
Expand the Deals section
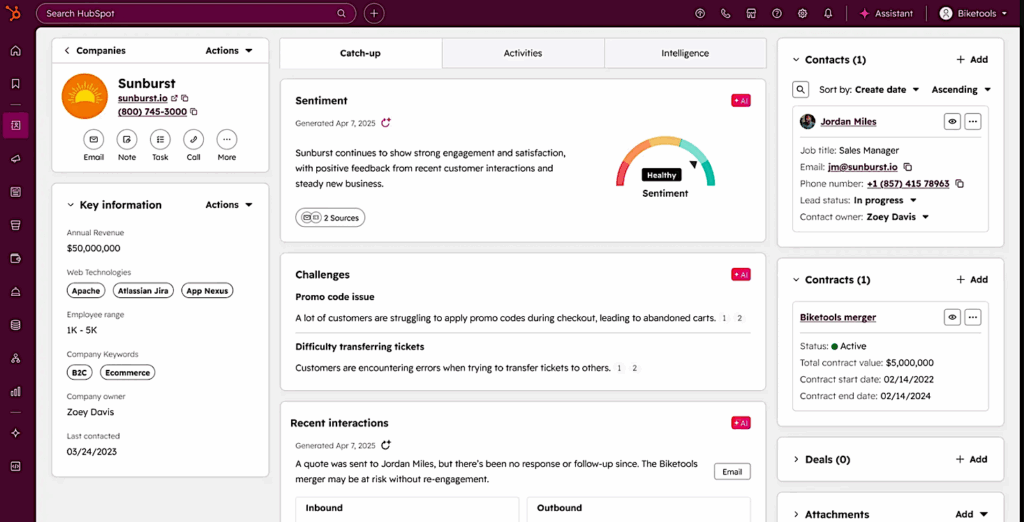point(796,460)
